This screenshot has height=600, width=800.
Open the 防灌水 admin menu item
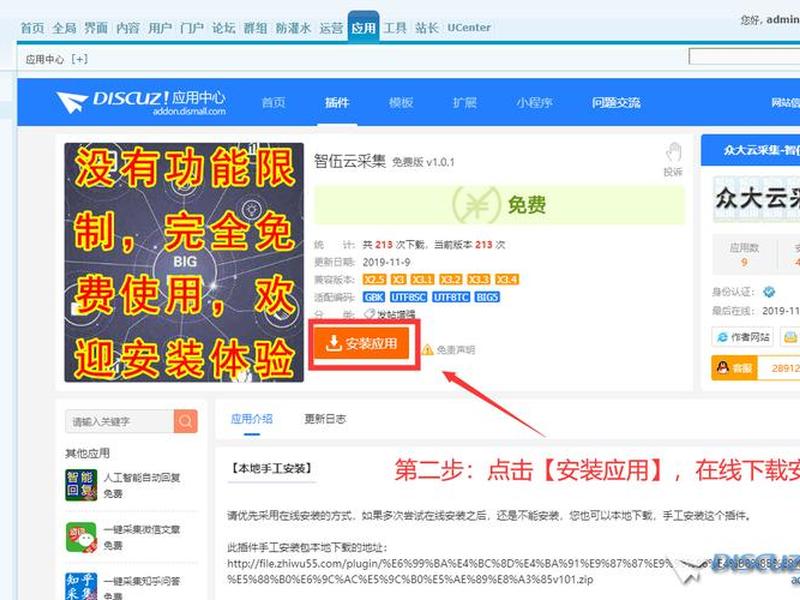[293, 28]
